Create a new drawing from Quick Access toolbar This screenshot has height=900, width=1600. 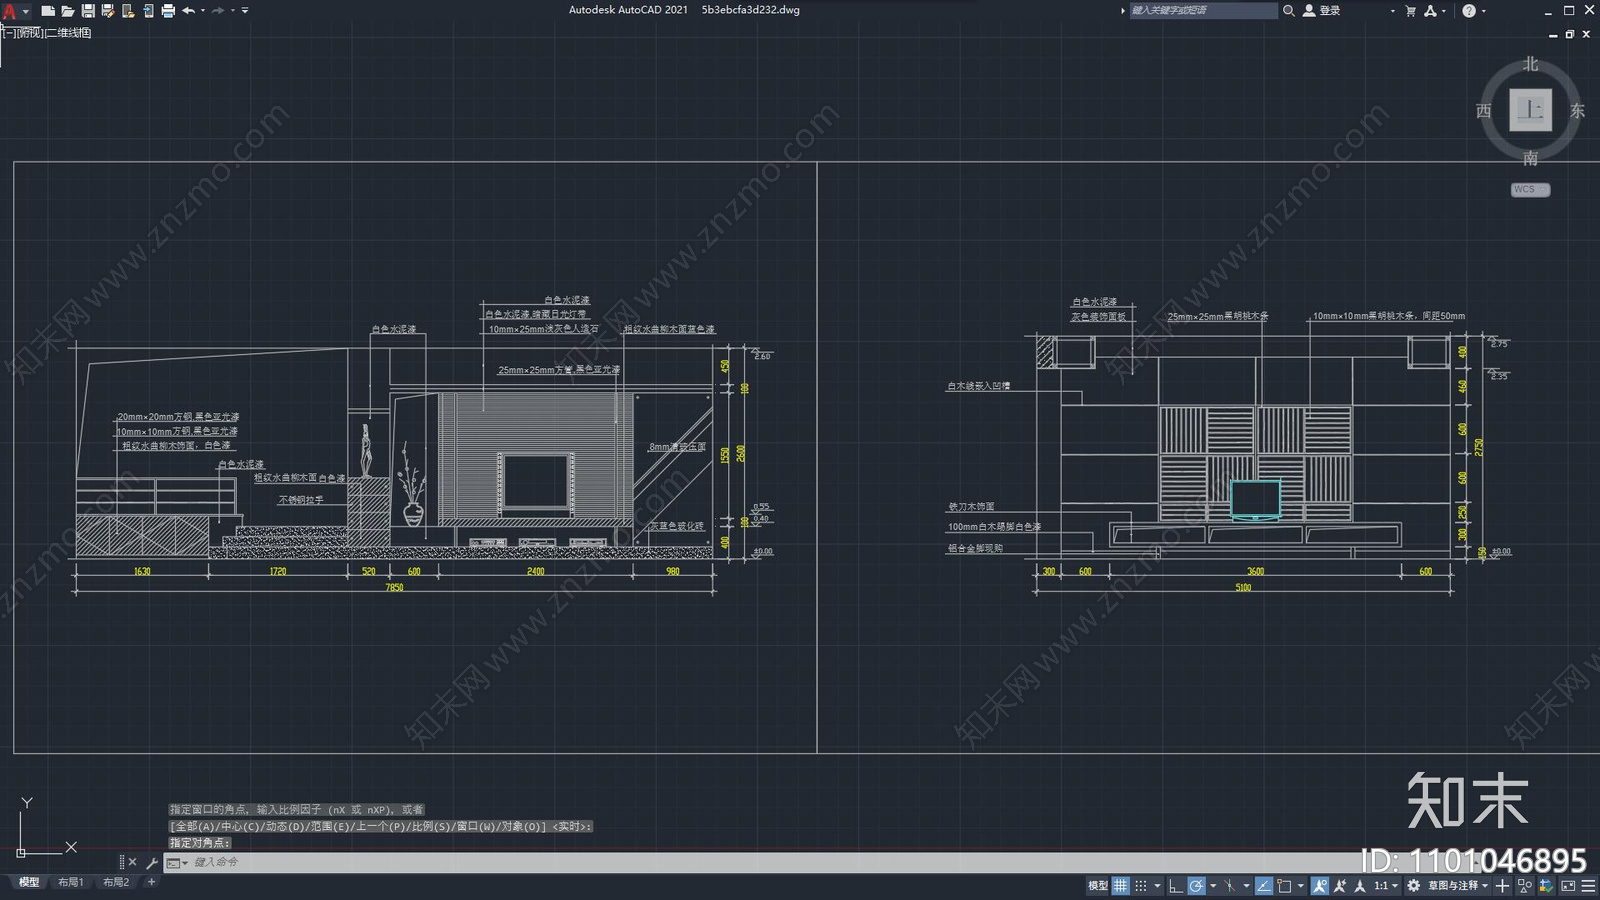click(x=48, y=11)
